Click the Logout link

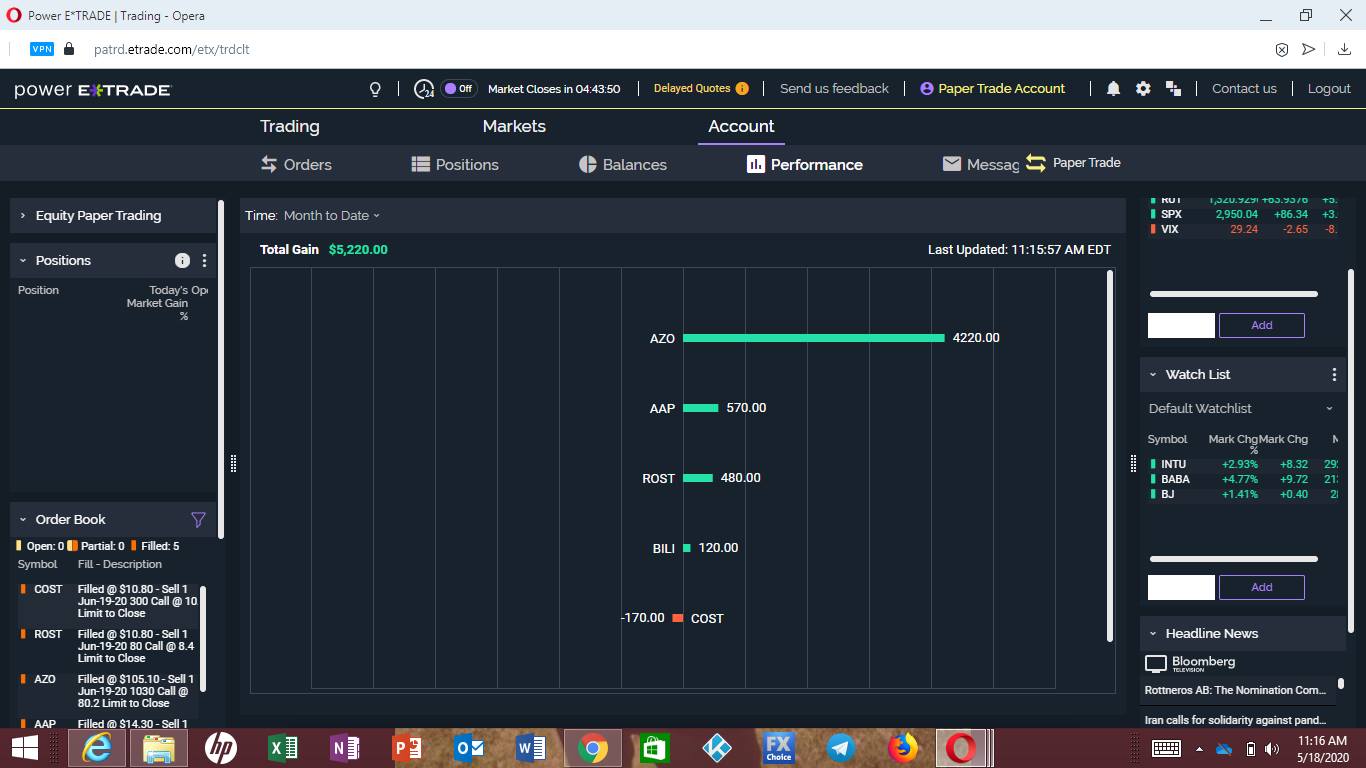pyautogui.click(x=1328, y=88)
